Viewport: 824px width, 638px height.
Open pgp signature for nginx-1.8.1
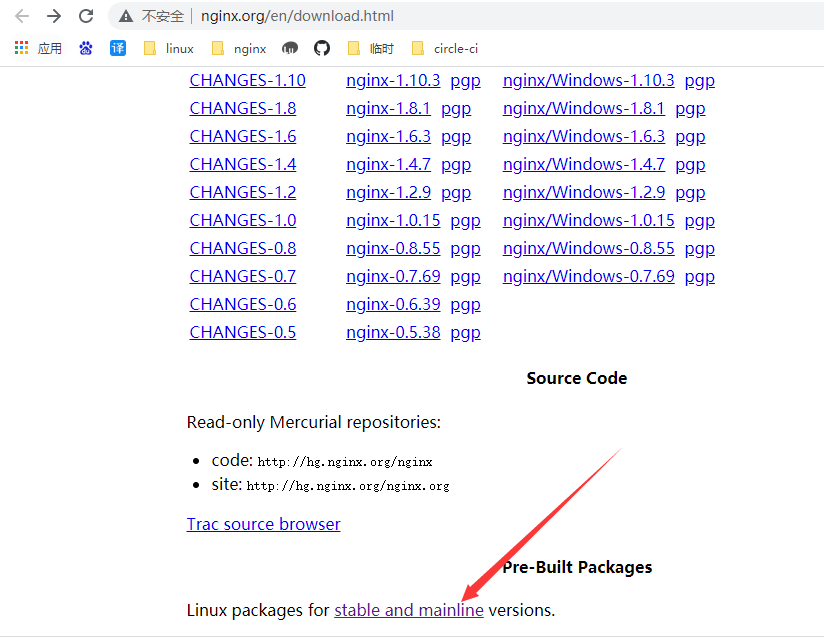tap(456, 109)
